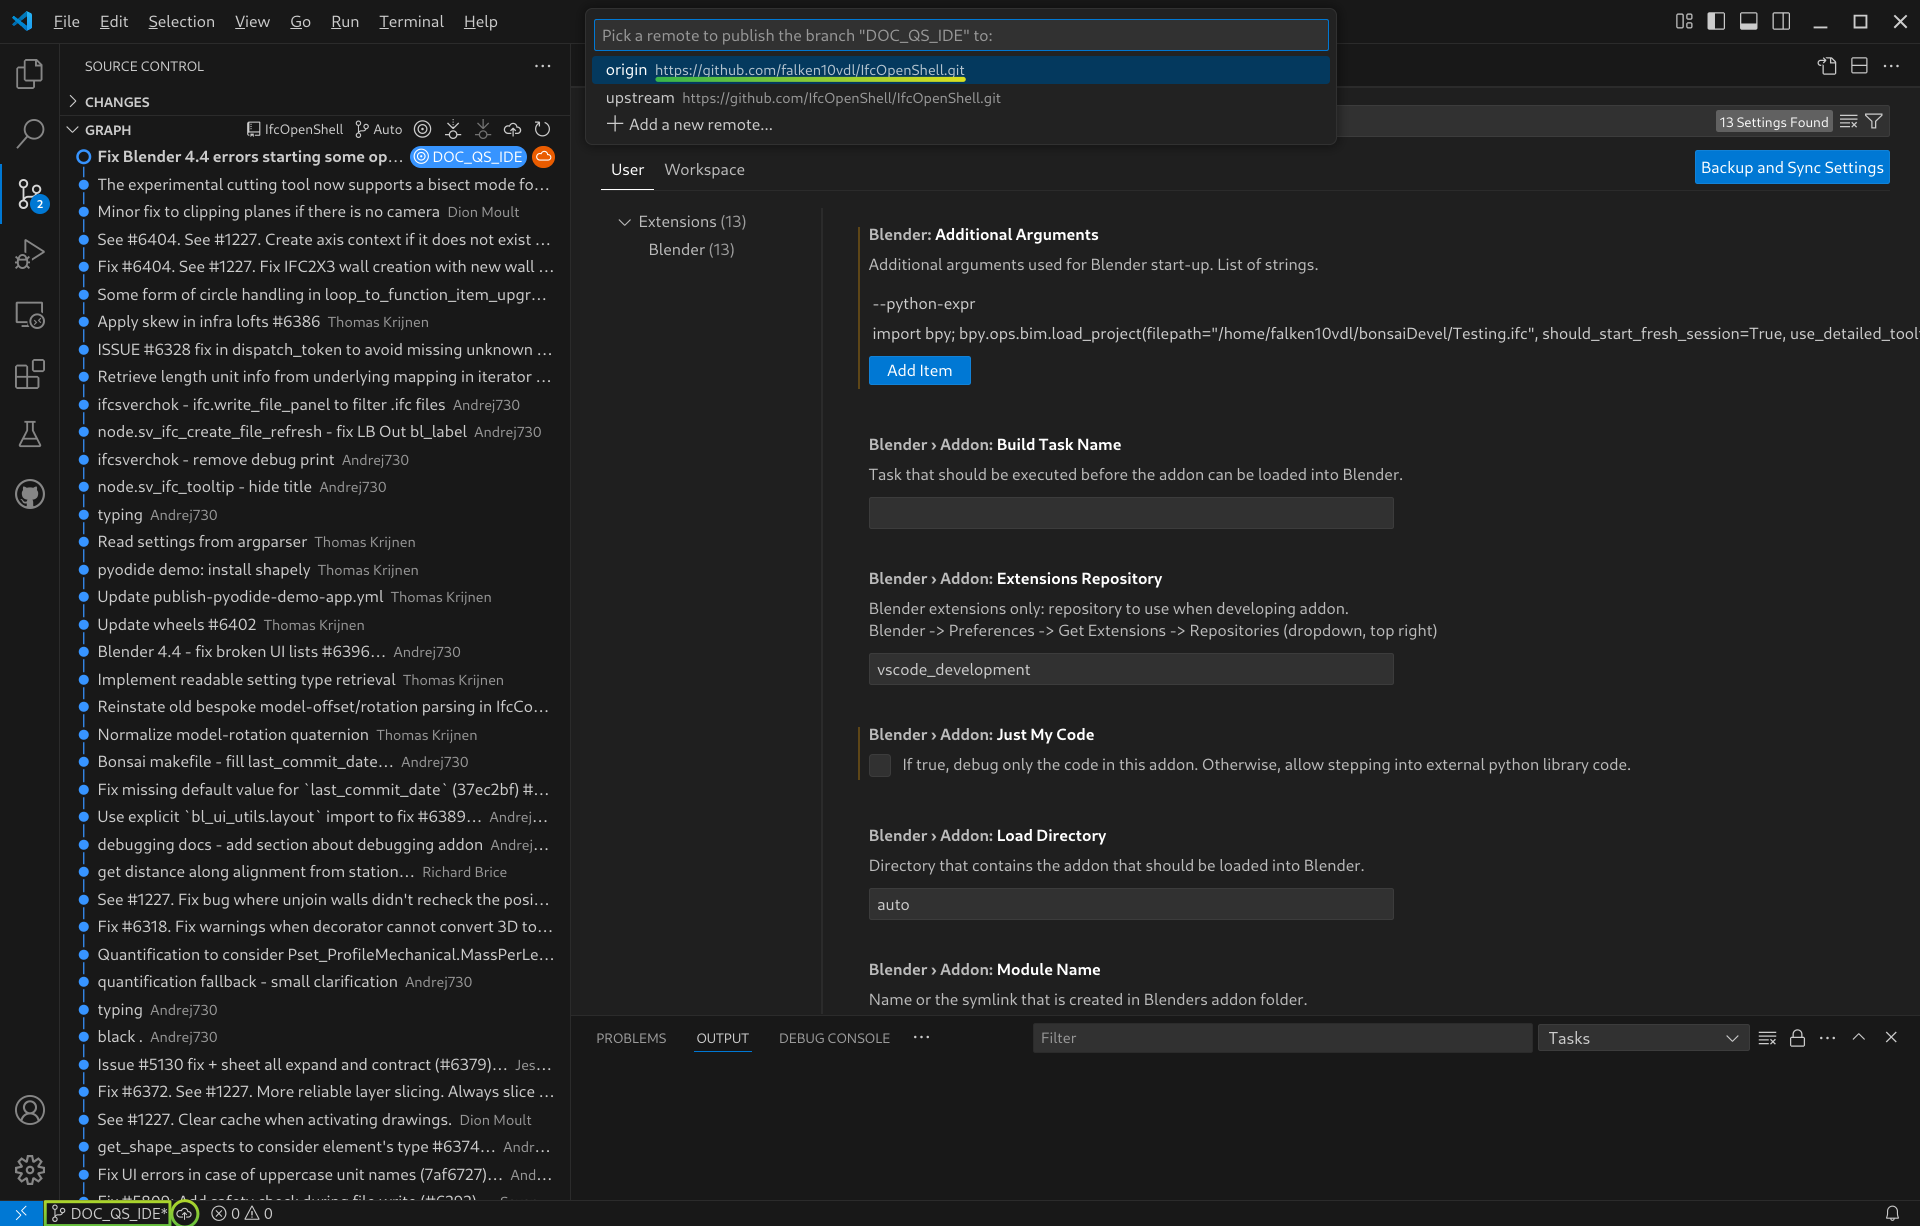
Task: Open editor more actions ellipsis
Action: (1891, 66)
